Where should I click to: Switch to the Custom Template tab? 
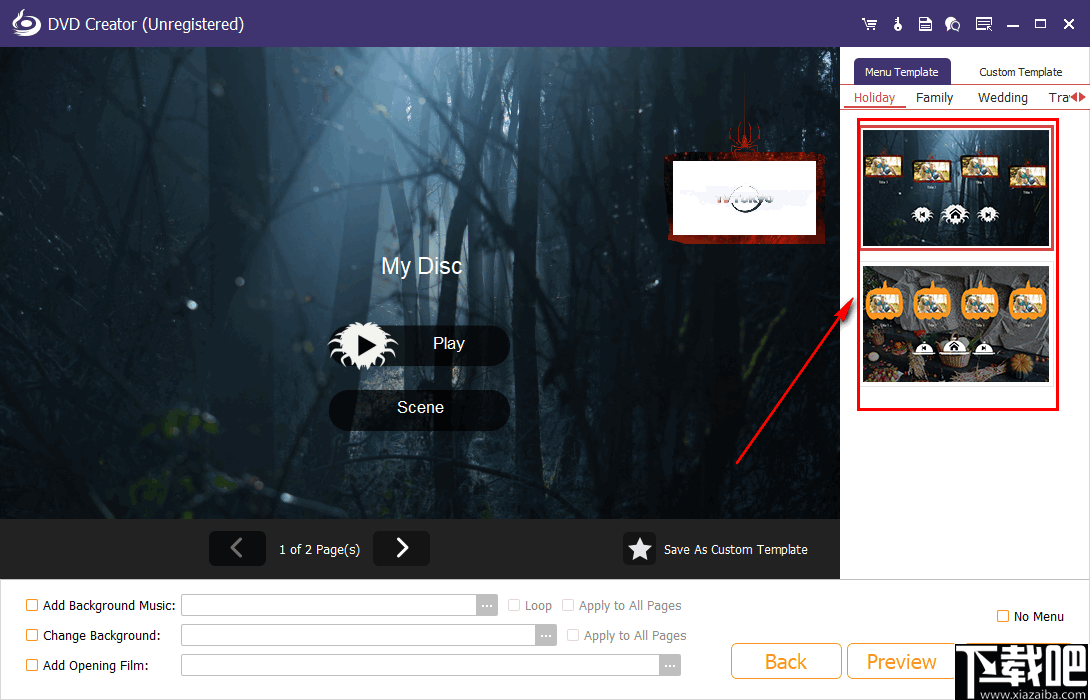(1020, 71)
